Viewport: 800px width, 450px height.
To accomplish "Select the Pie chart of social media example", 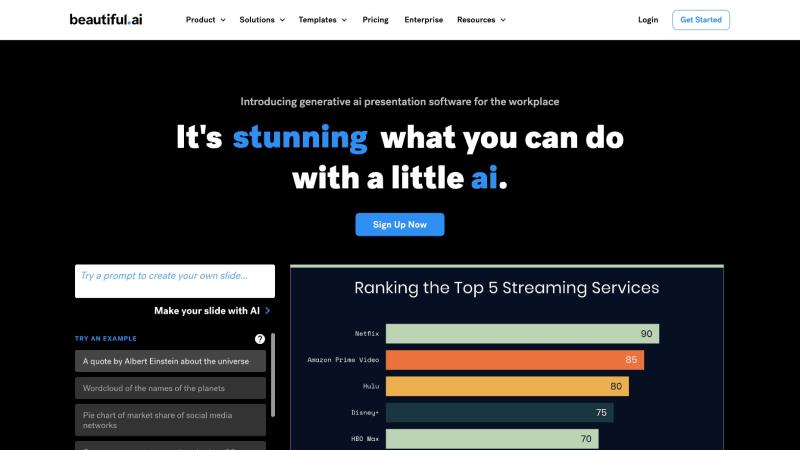I will (170, 420).
